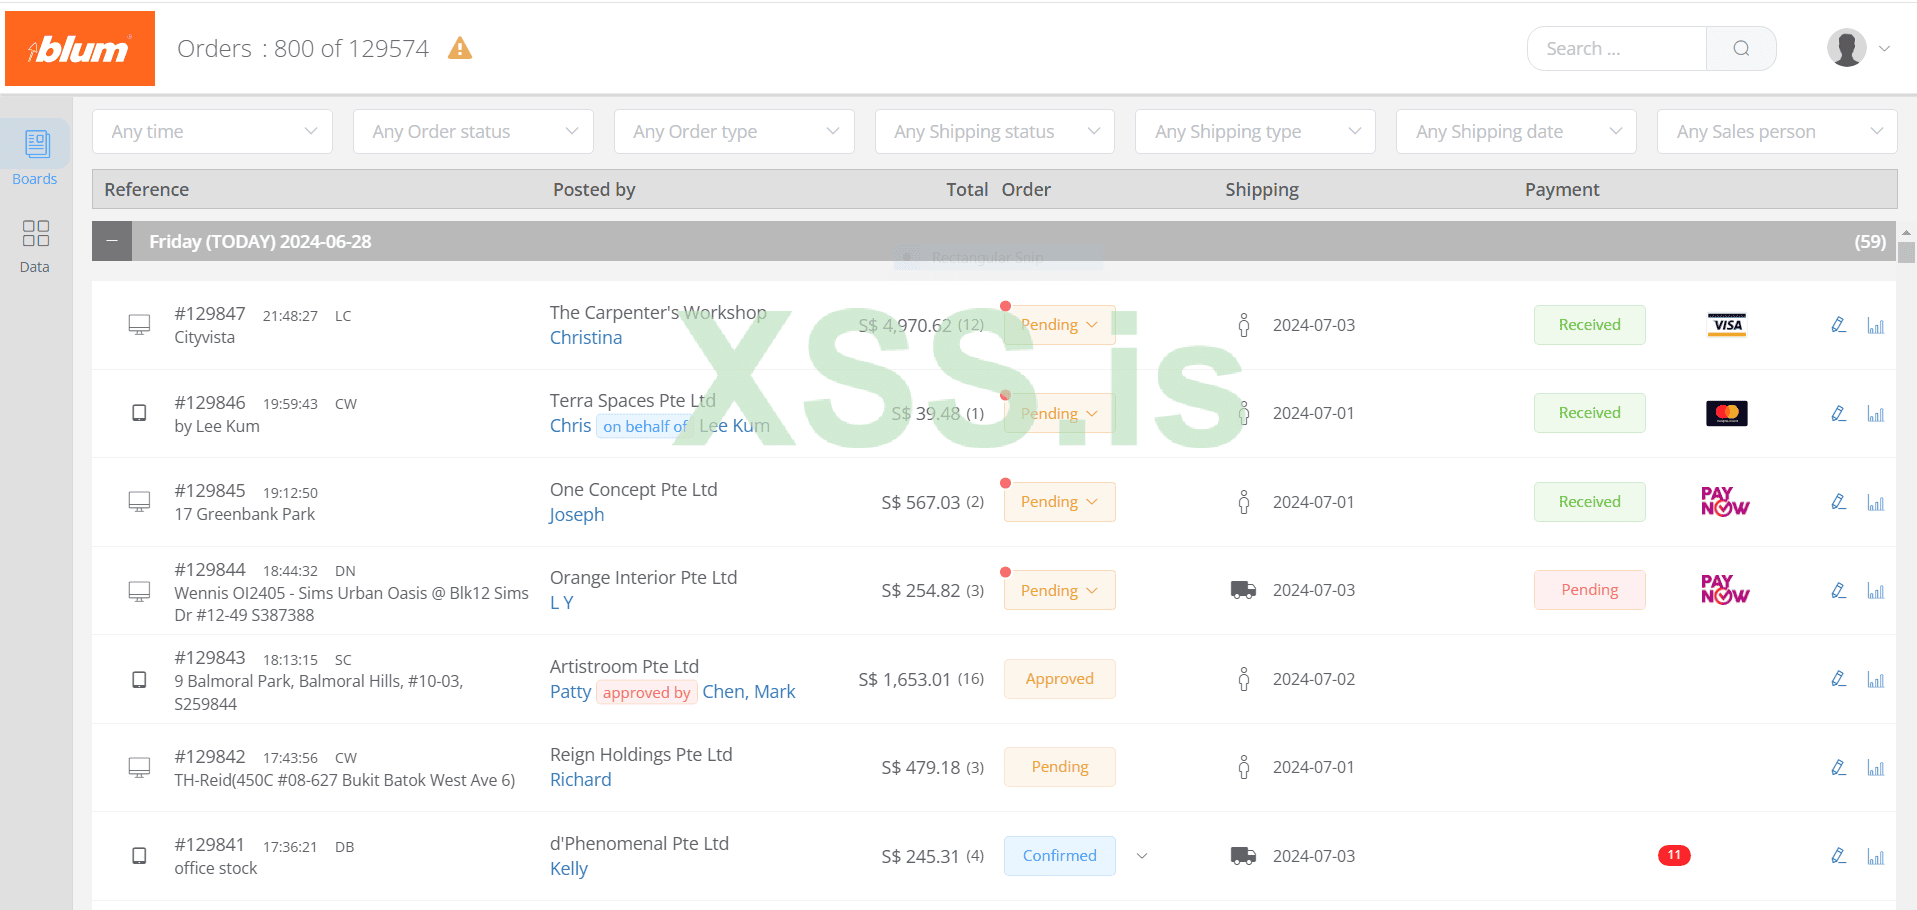Open the Patty poster link
The width and height of the screenshot is (1917, 910).
point(570,692)
